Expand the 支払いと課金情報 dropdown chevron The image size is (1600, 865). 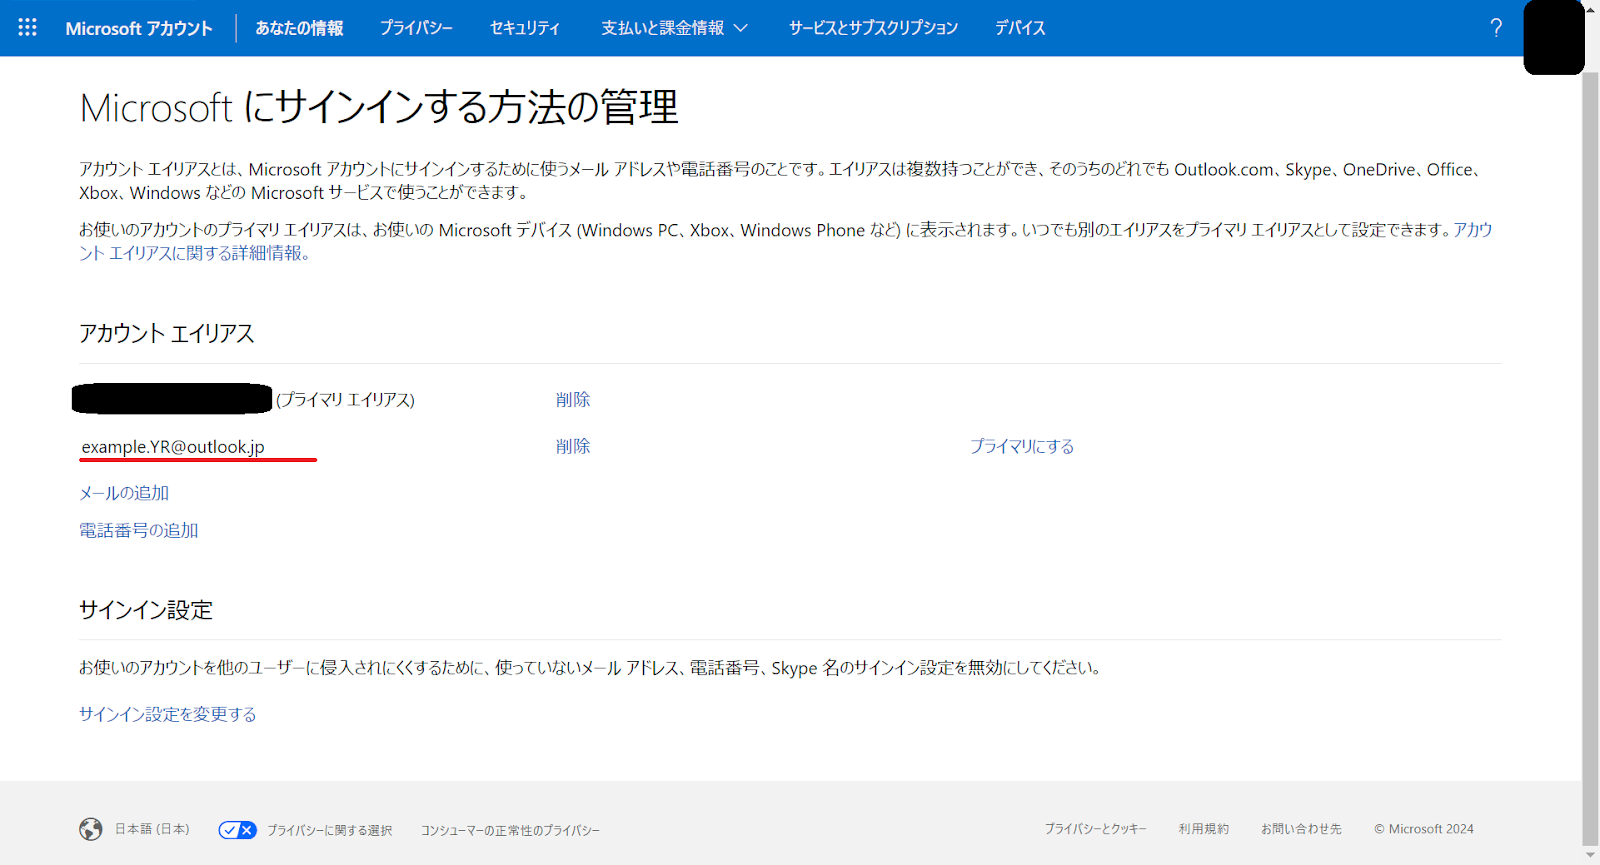[741, 28]
